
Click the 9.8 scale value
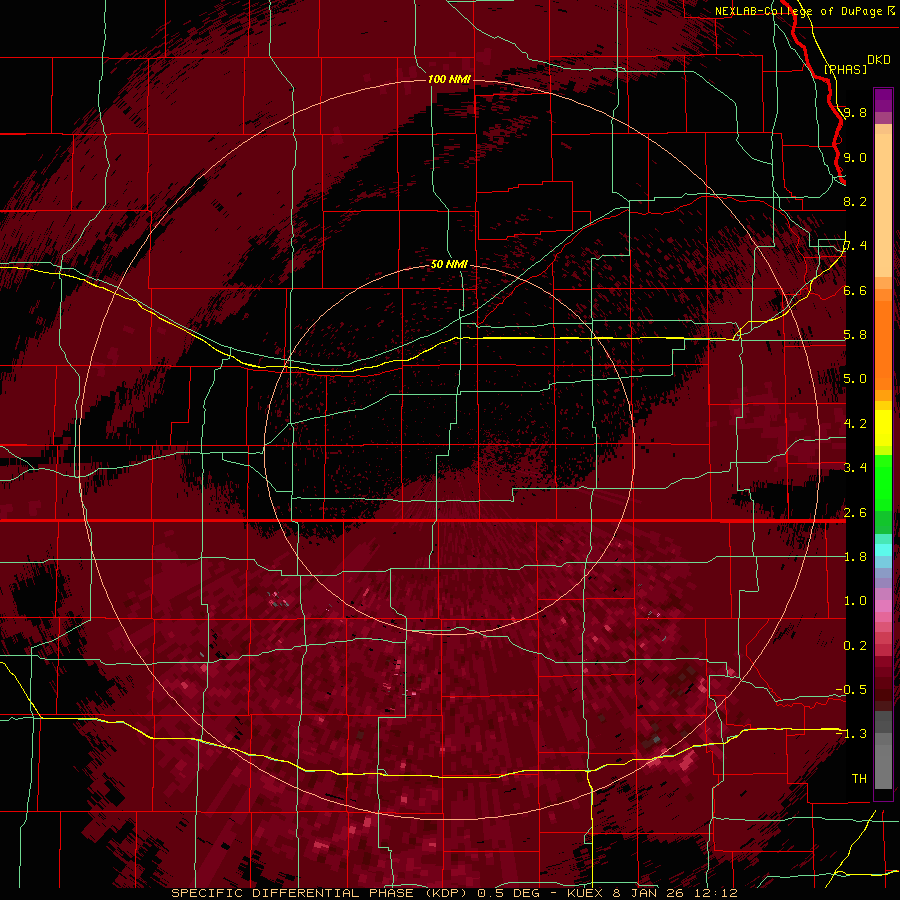click(x=855, y=113)
